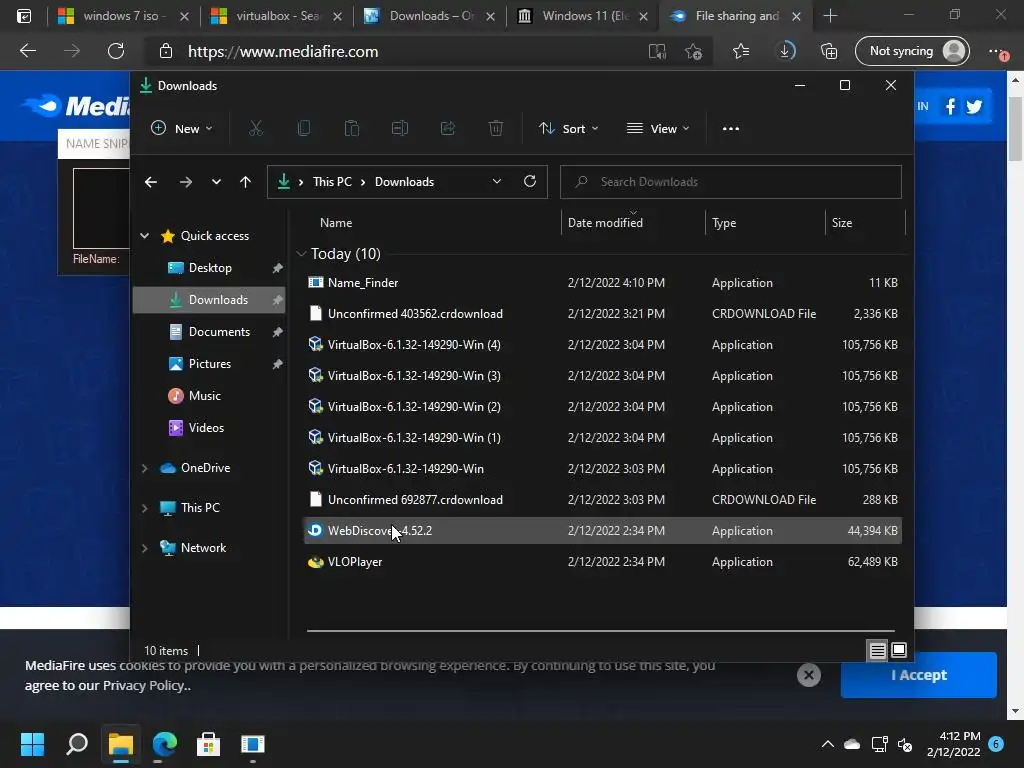1024x768 pixels.
Task: Sort by Date modified column header
Action: tap(605, 223)
